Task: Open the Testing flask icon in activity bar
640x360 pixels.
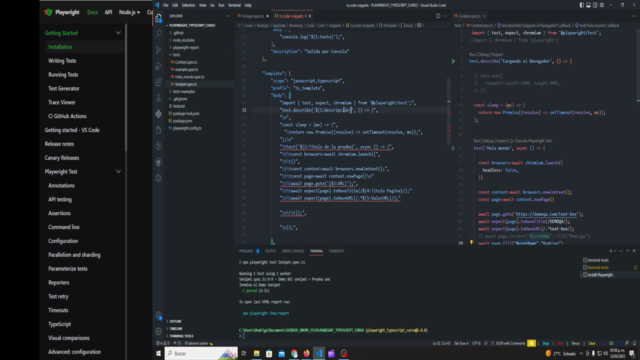Action: (158, 98)
